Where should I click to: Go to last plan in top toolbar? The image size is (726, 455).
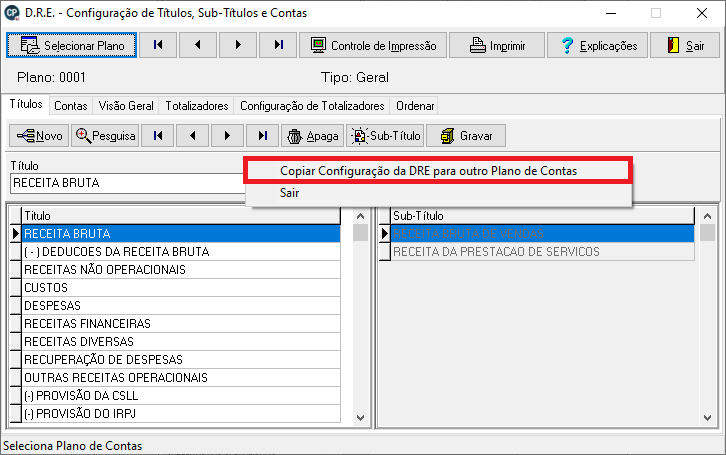click(278, 45)
